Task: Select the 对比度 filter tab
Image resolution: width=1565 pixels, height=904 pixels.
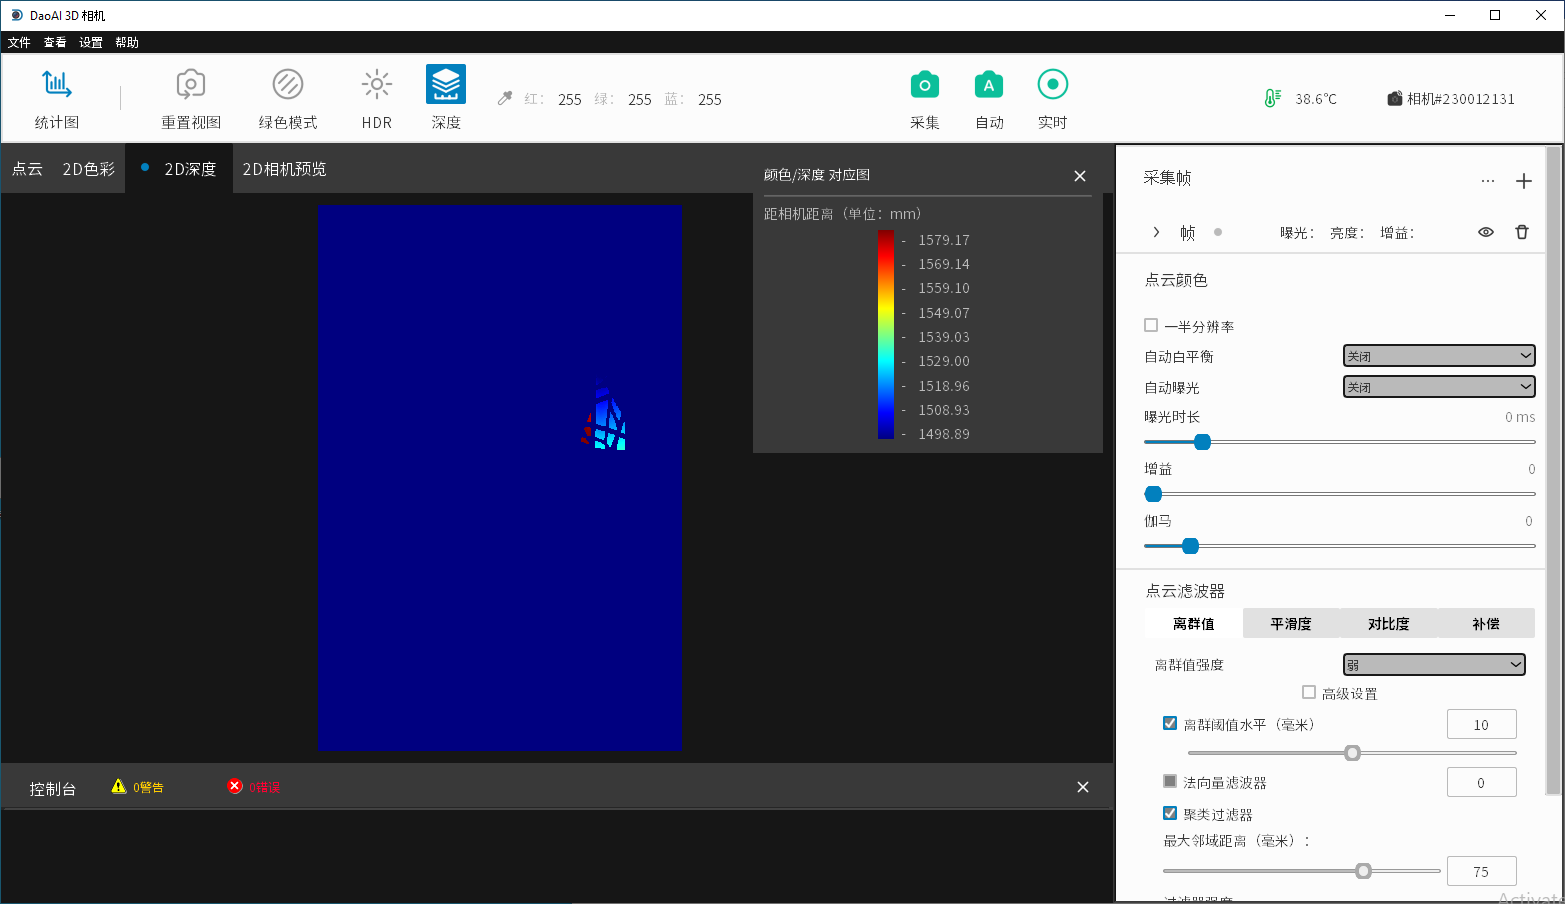Action: click(x=1389, y=623)
